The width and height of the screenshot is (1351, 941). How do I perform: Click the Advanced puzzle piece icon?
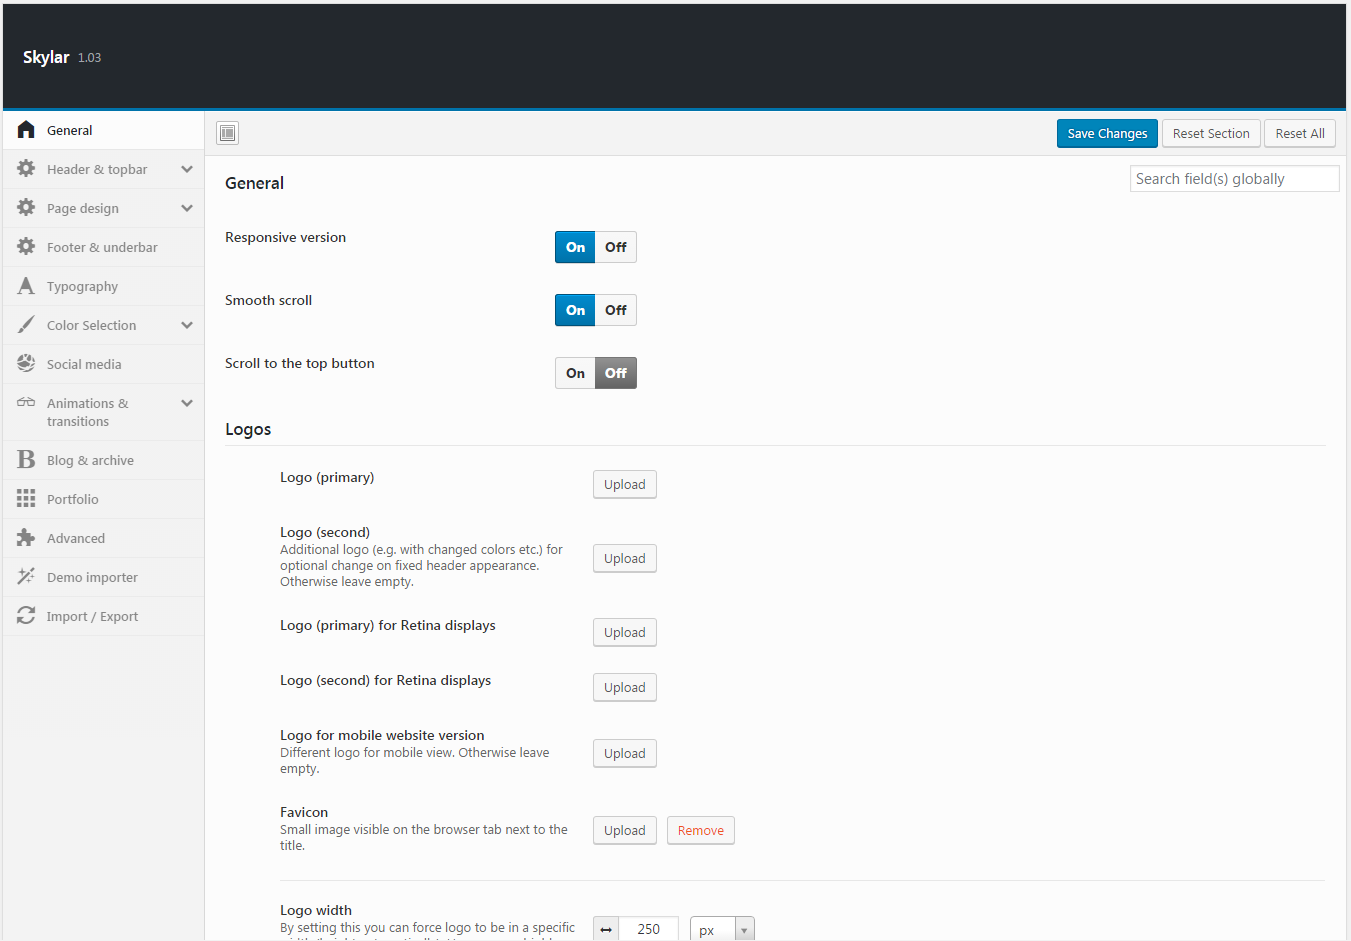tap(26, 538)
